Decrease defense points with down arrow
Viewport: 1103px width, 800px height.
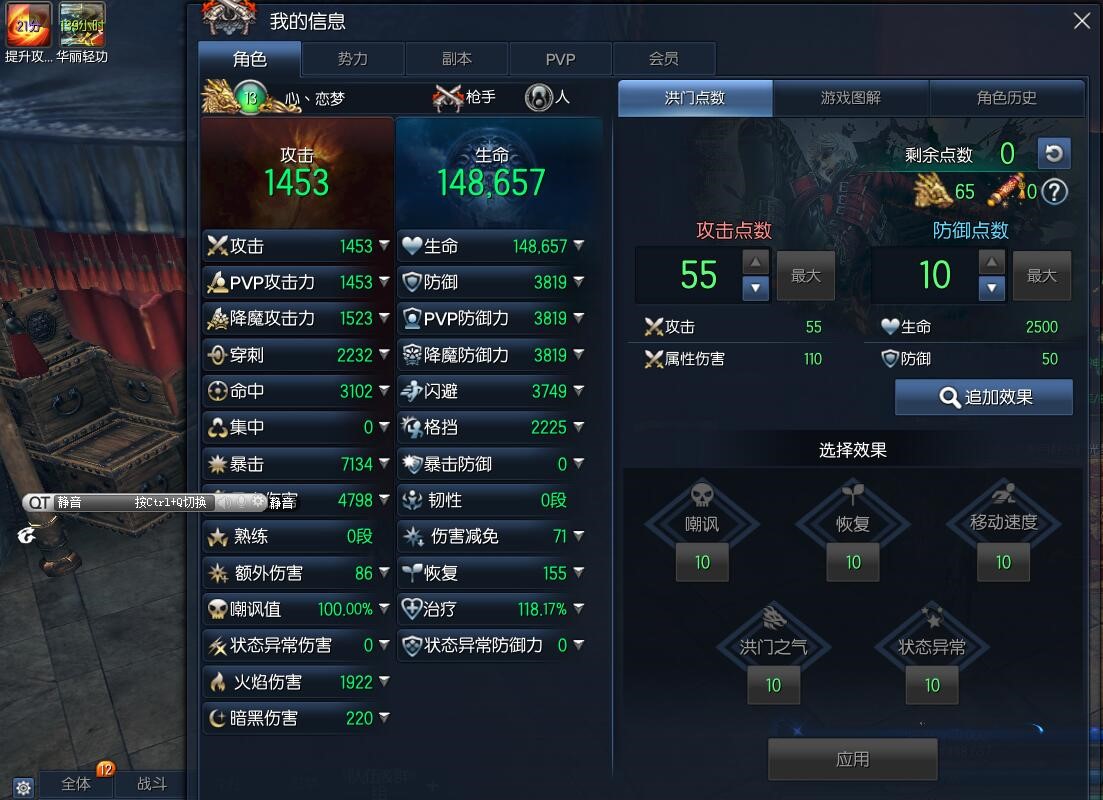[991, 288]
